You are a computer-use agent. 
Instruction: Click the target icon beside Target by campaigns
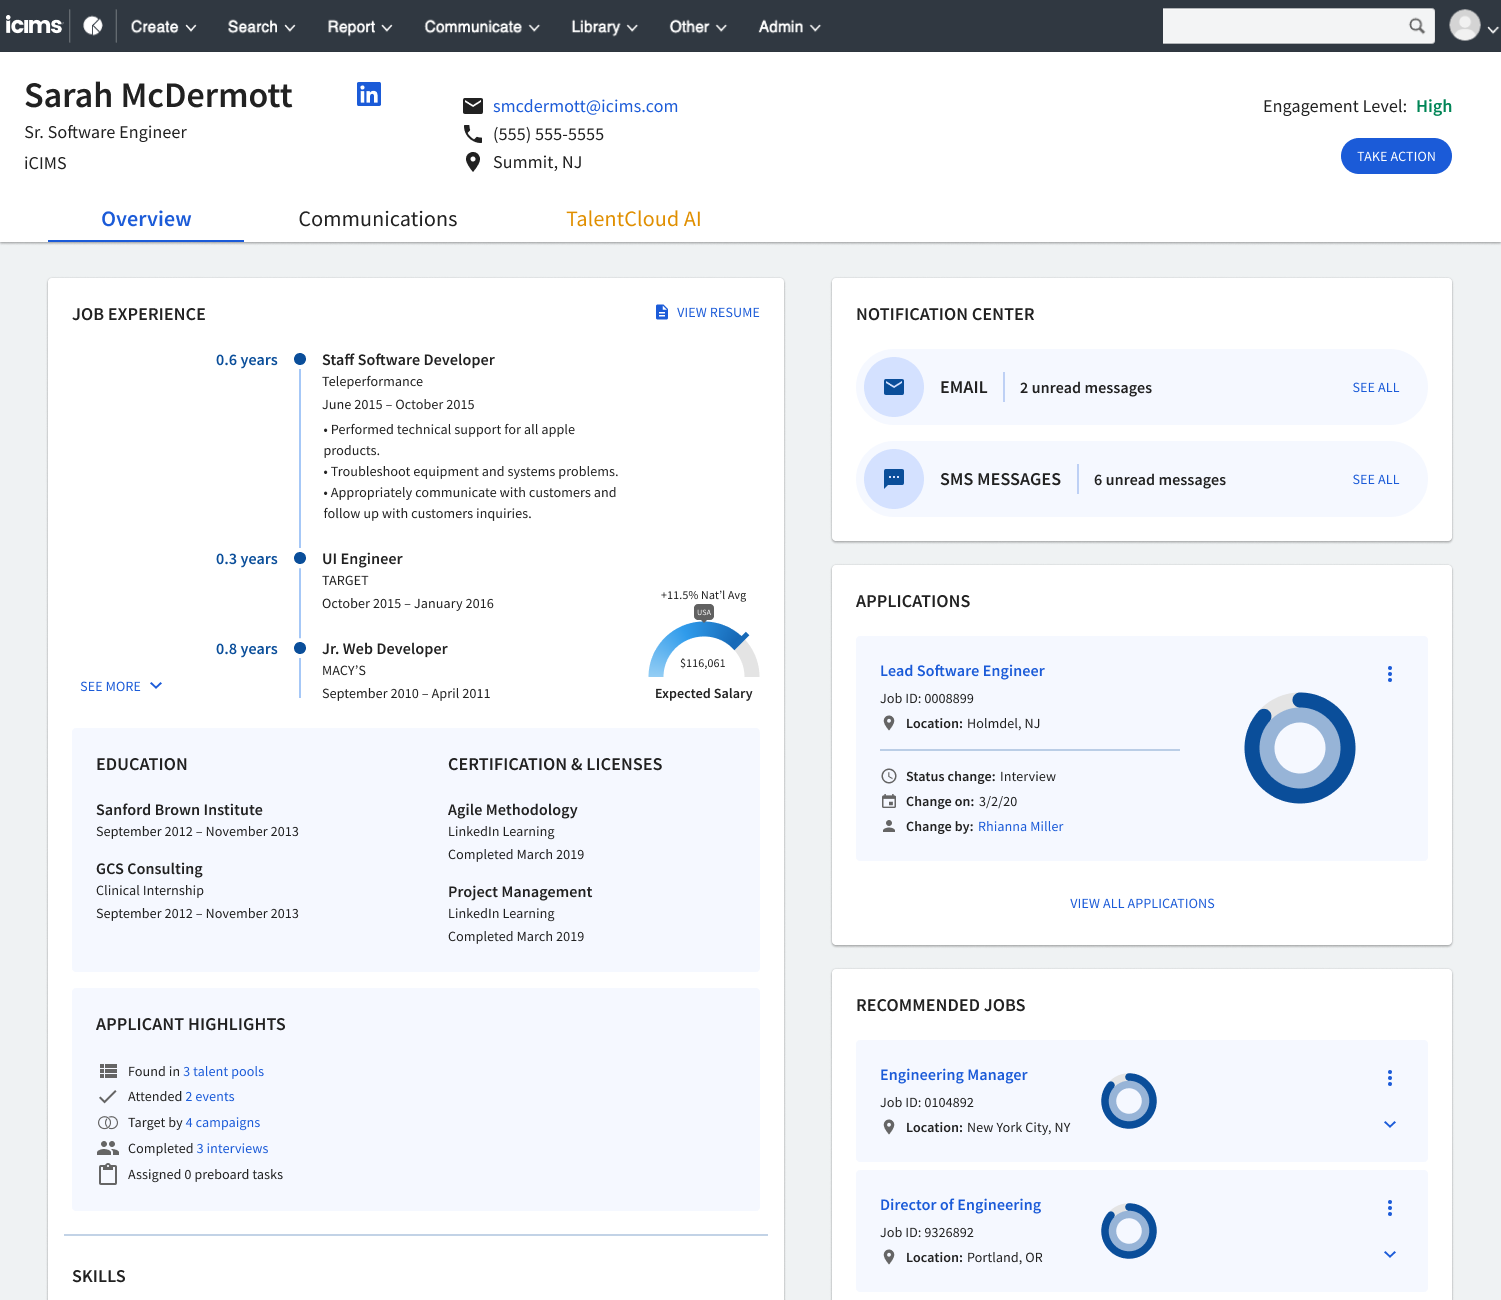pyautogui.click(x=108, y=1123)
